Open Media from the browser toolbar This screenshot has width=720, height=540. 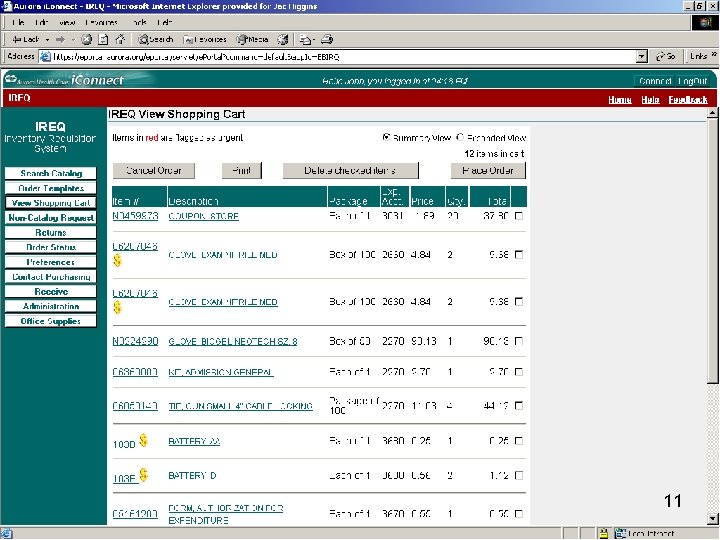click(252, 39)
